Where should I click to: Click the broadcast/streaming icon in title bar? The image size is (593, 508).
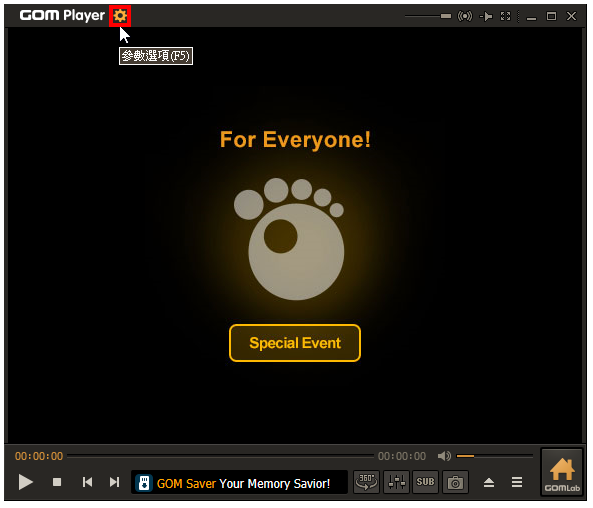tap(465, 16)
